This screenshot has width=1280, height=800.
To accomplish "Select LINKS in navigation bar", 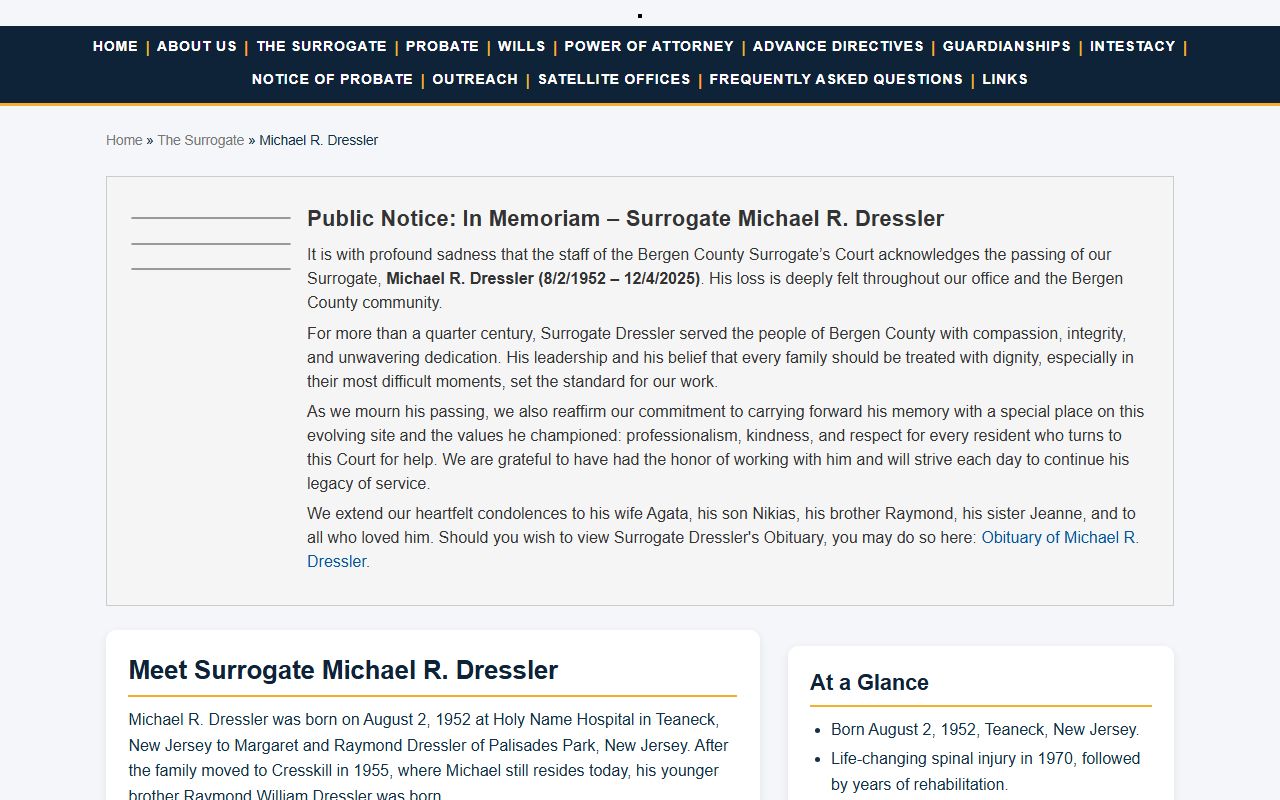I will point(1005,79).
